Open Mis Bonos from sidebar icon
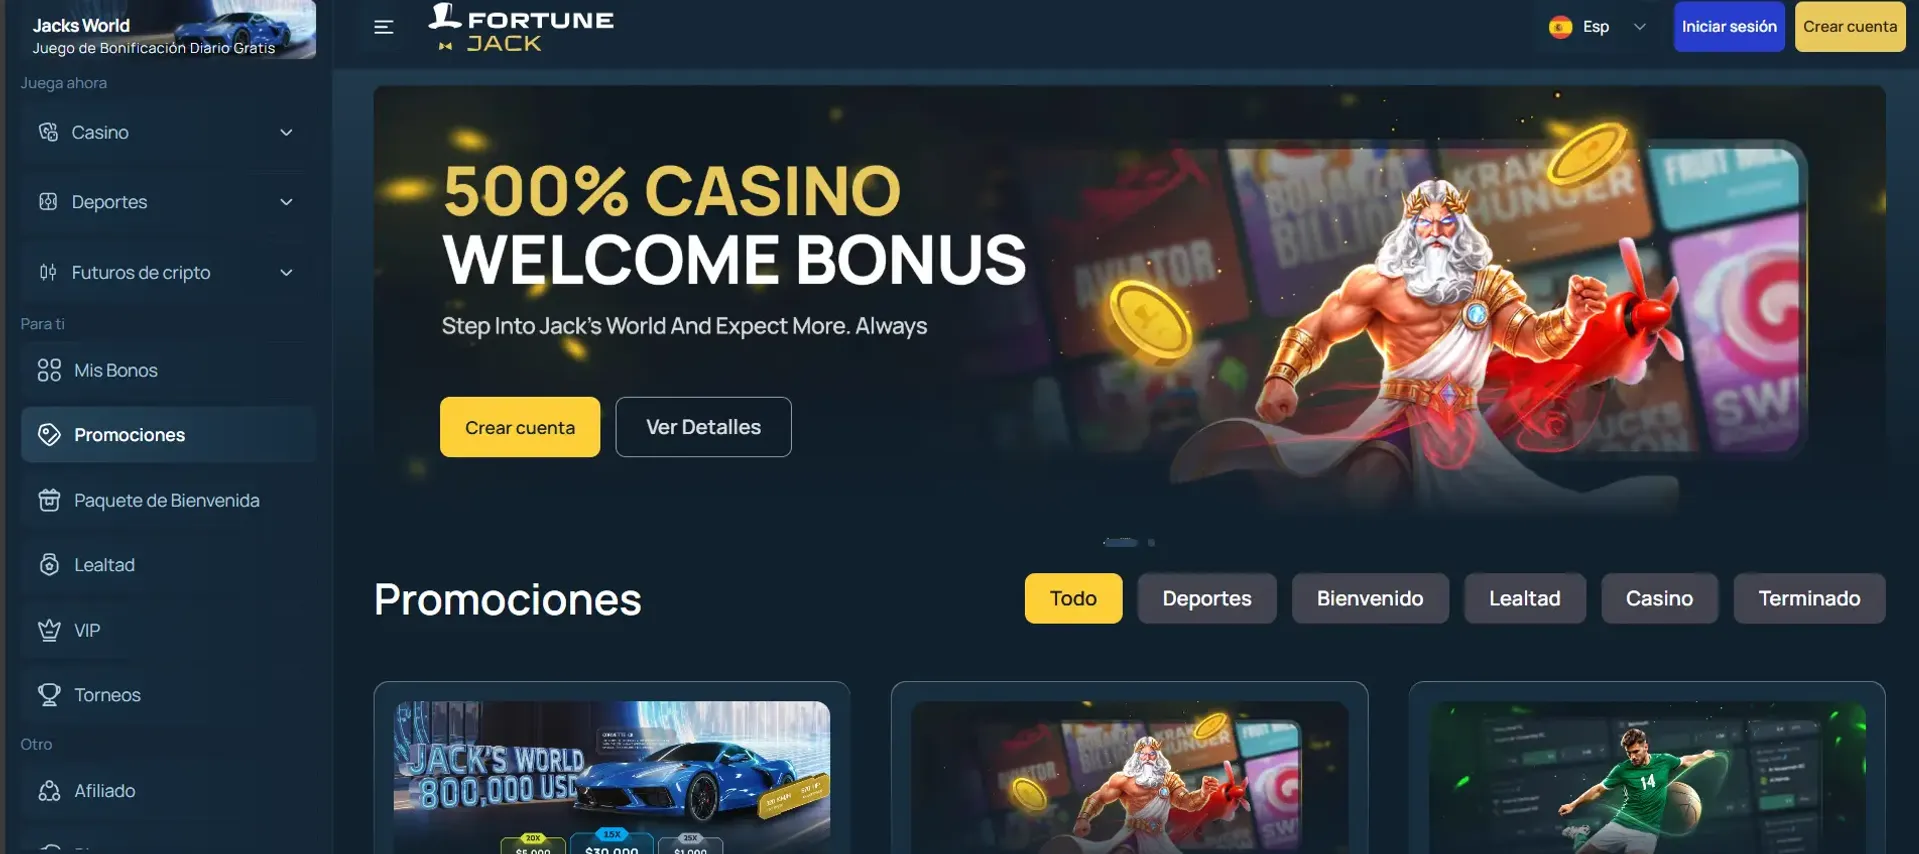The width and height of the screenshot is (1919, 854). point(49,370)
